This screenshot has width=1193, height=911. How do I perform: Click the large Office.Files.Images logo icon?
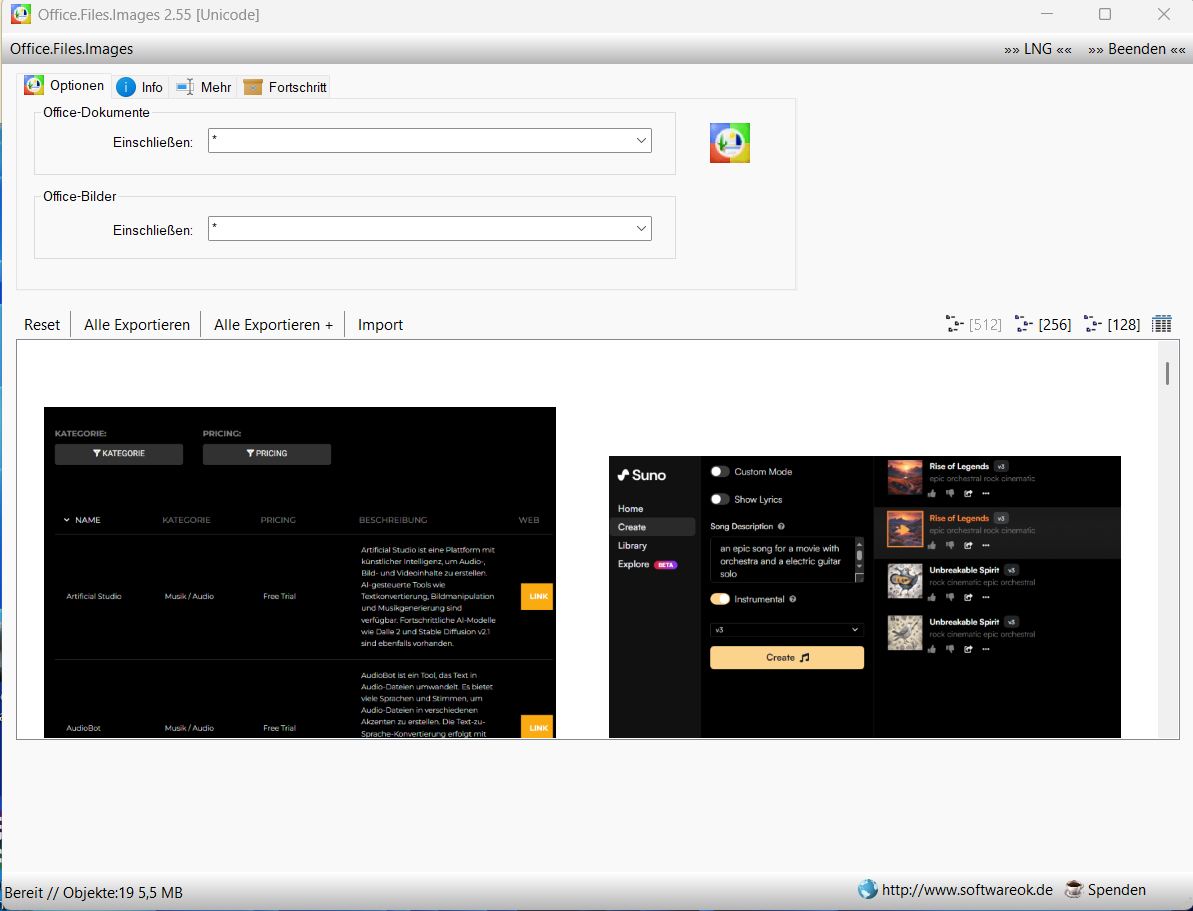(730, 143)
